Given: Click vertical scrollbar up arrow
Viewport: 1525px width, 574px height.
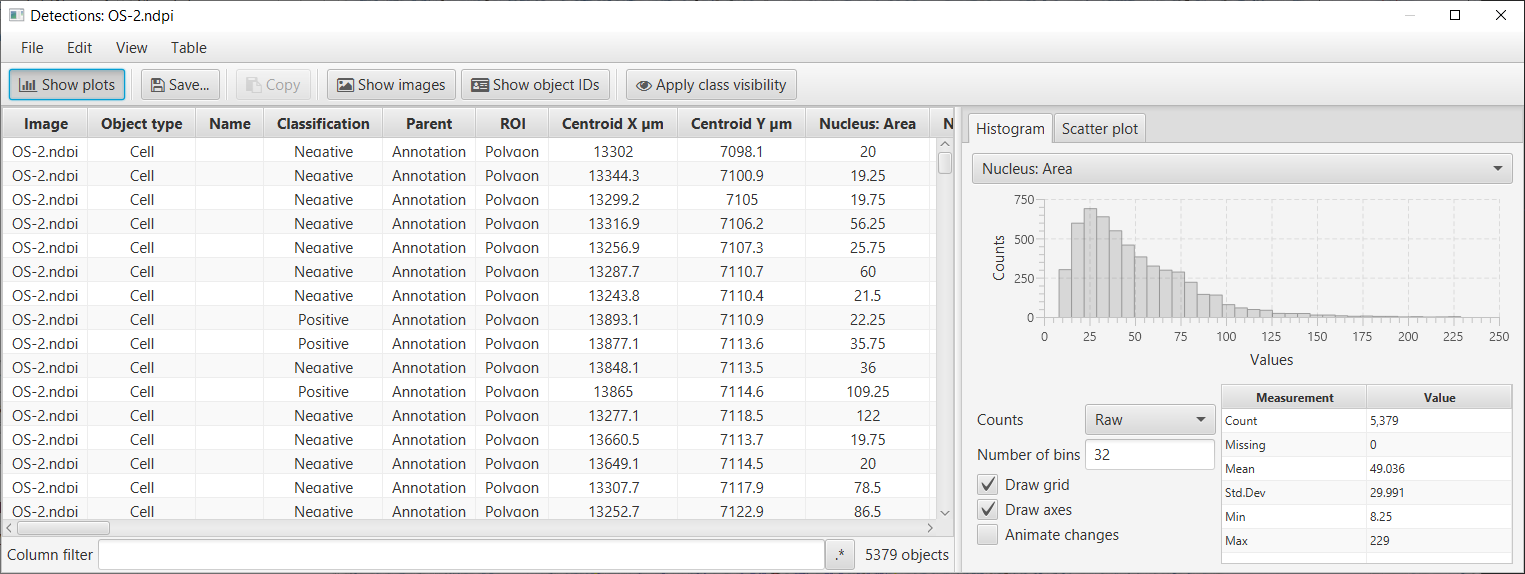Looking at the screenshot, I should (944, 144).
